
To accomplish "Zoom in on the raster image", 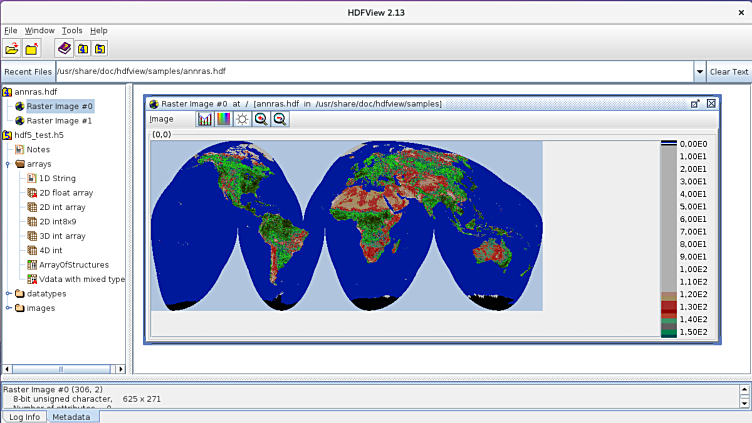I will click(x=261, y=119).
